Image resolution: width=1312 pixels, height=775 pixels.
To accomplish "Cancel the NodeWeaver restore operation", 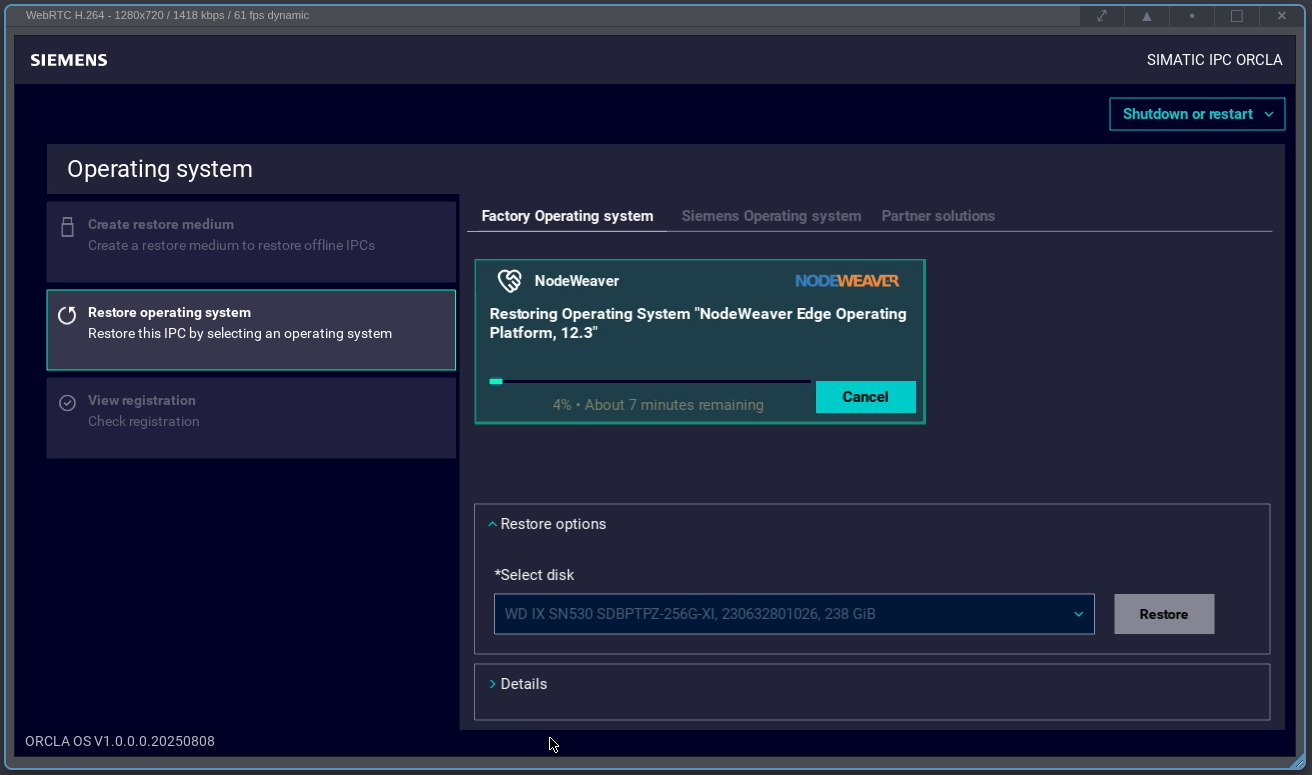I will coord(865,397).
